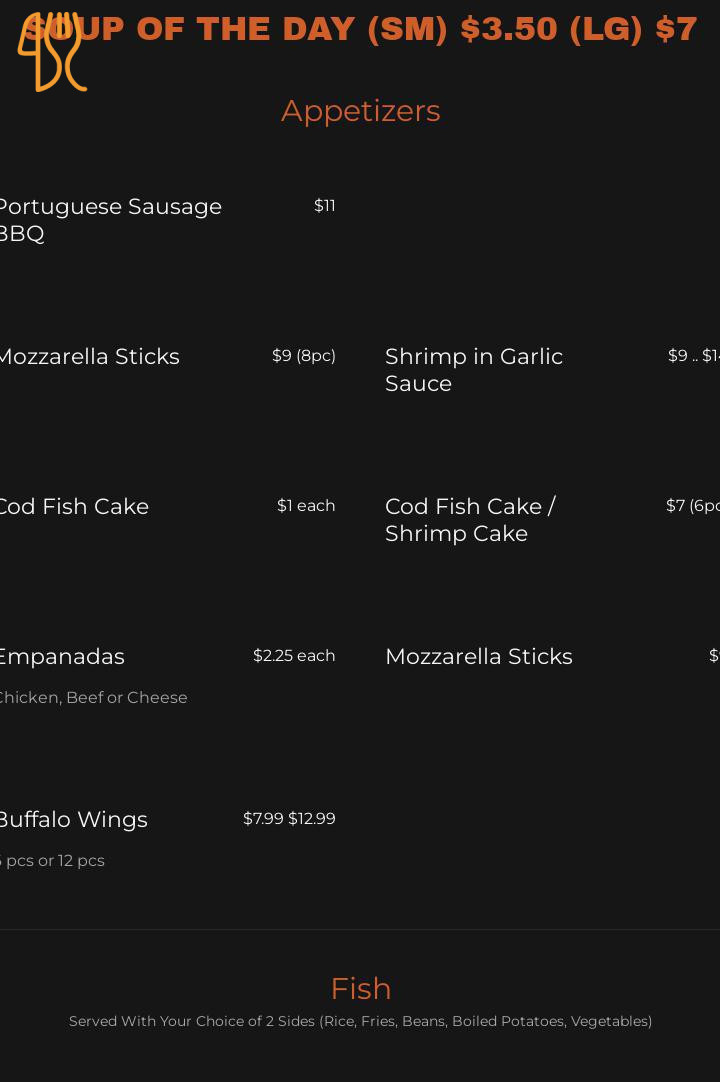This screenshot has width=720, height=1082.
Task: Select the Appetizers section heading
Action: 360,111
